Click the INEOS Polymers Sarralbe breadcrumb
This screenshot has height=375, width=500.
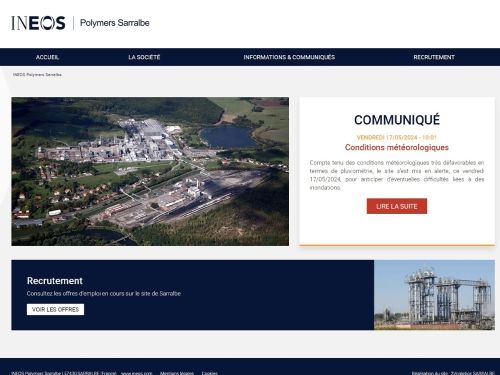pos(37,75)
